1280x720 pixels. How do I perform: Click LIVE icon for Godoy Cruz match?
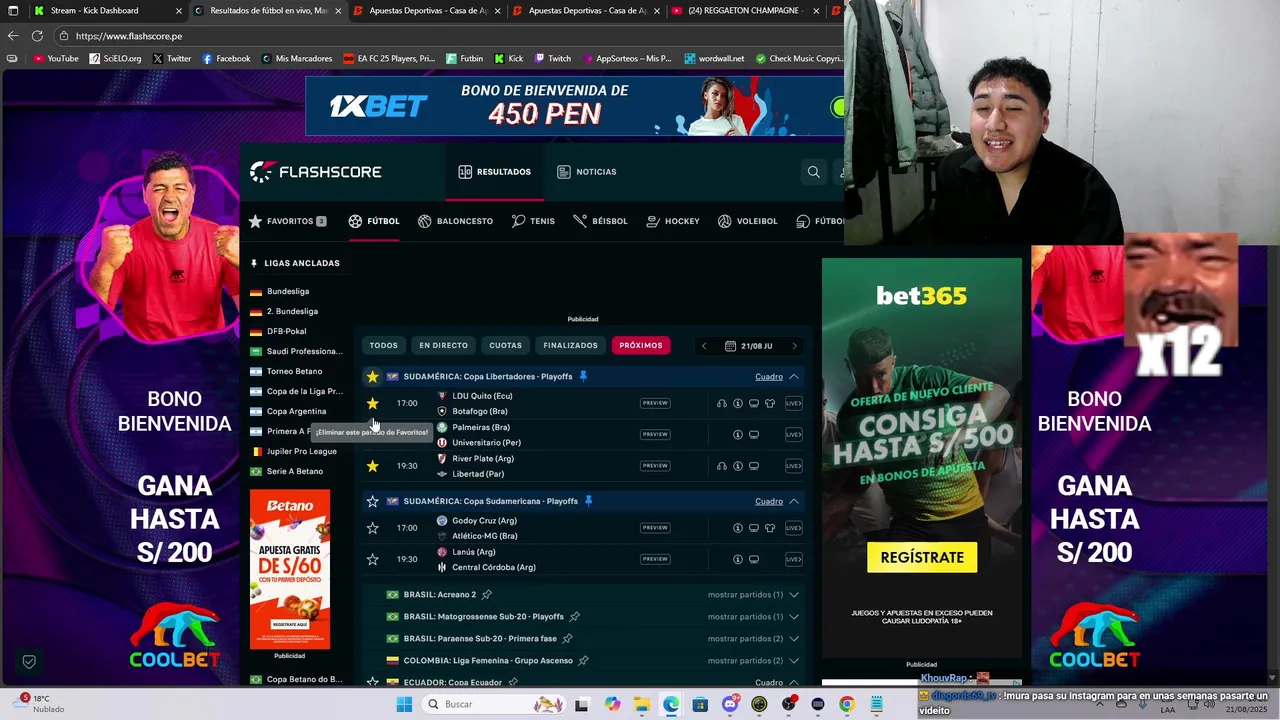[x=793, y=528]
